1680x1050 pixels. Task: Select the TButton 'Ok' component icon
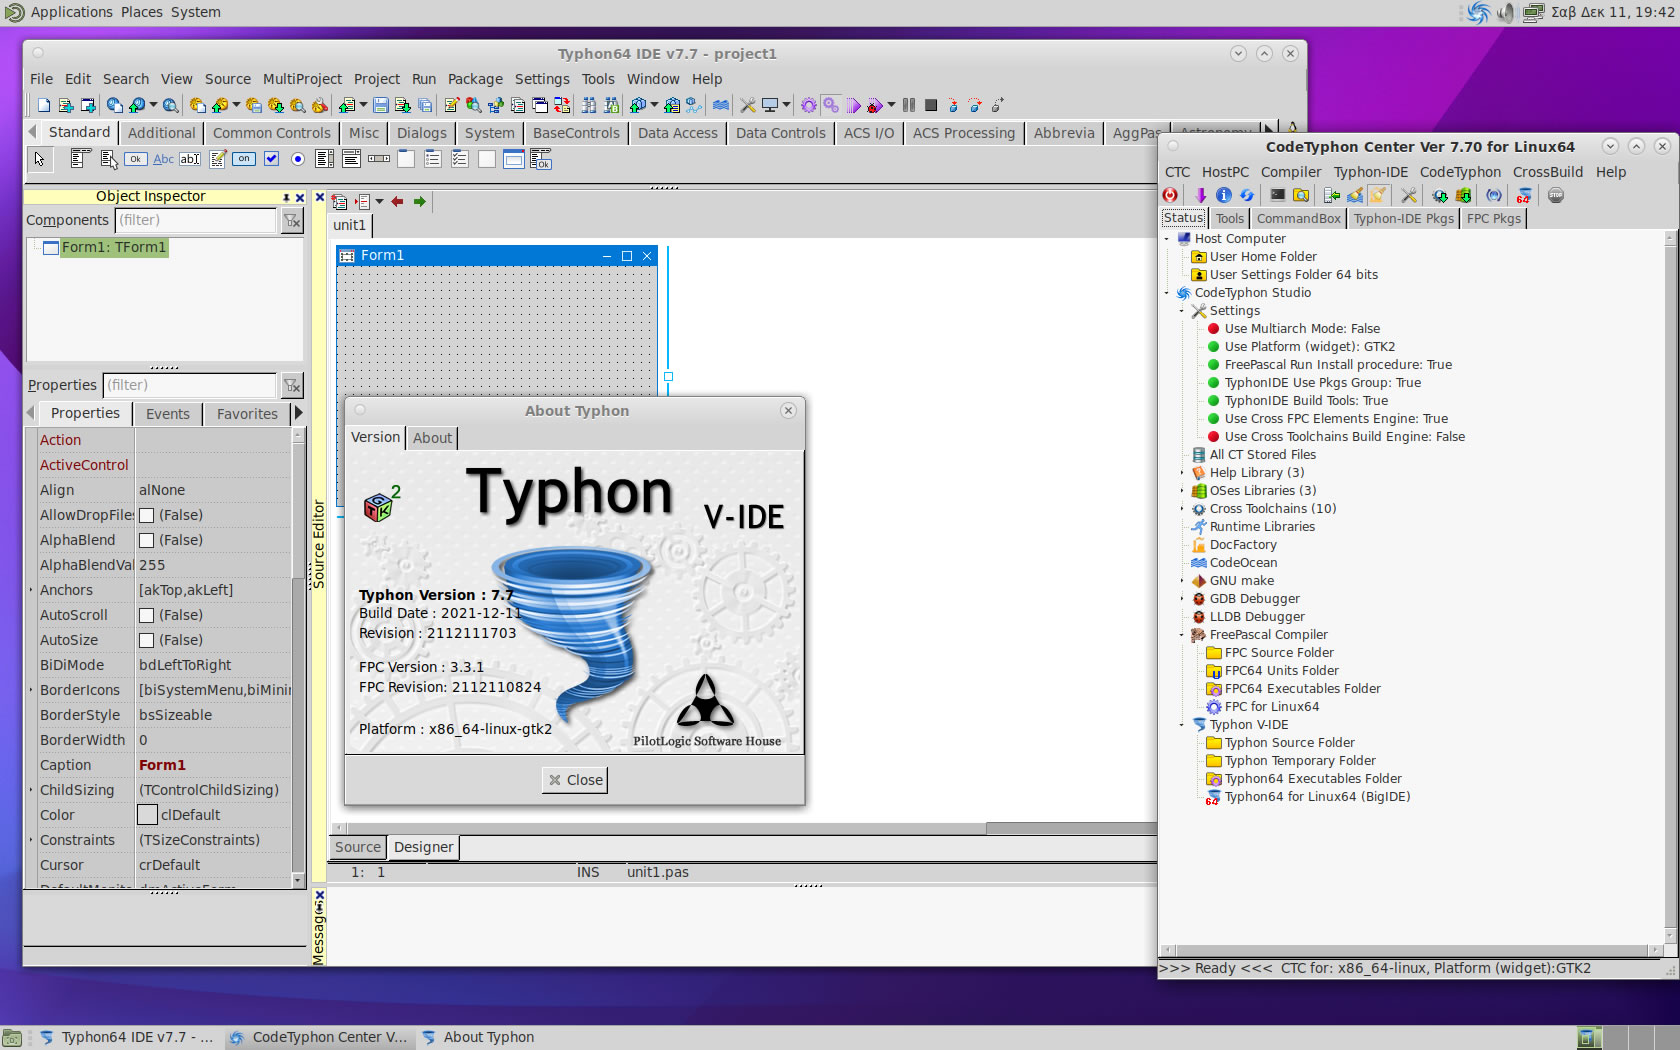[136, 159]
